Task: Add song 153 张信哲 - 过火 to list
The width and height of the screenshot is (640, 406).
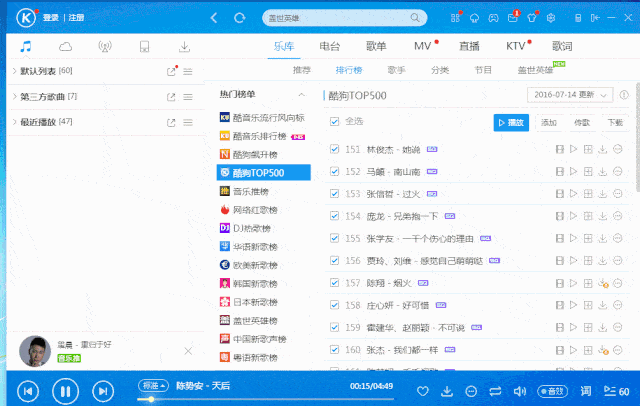Action: pos(588,194)
